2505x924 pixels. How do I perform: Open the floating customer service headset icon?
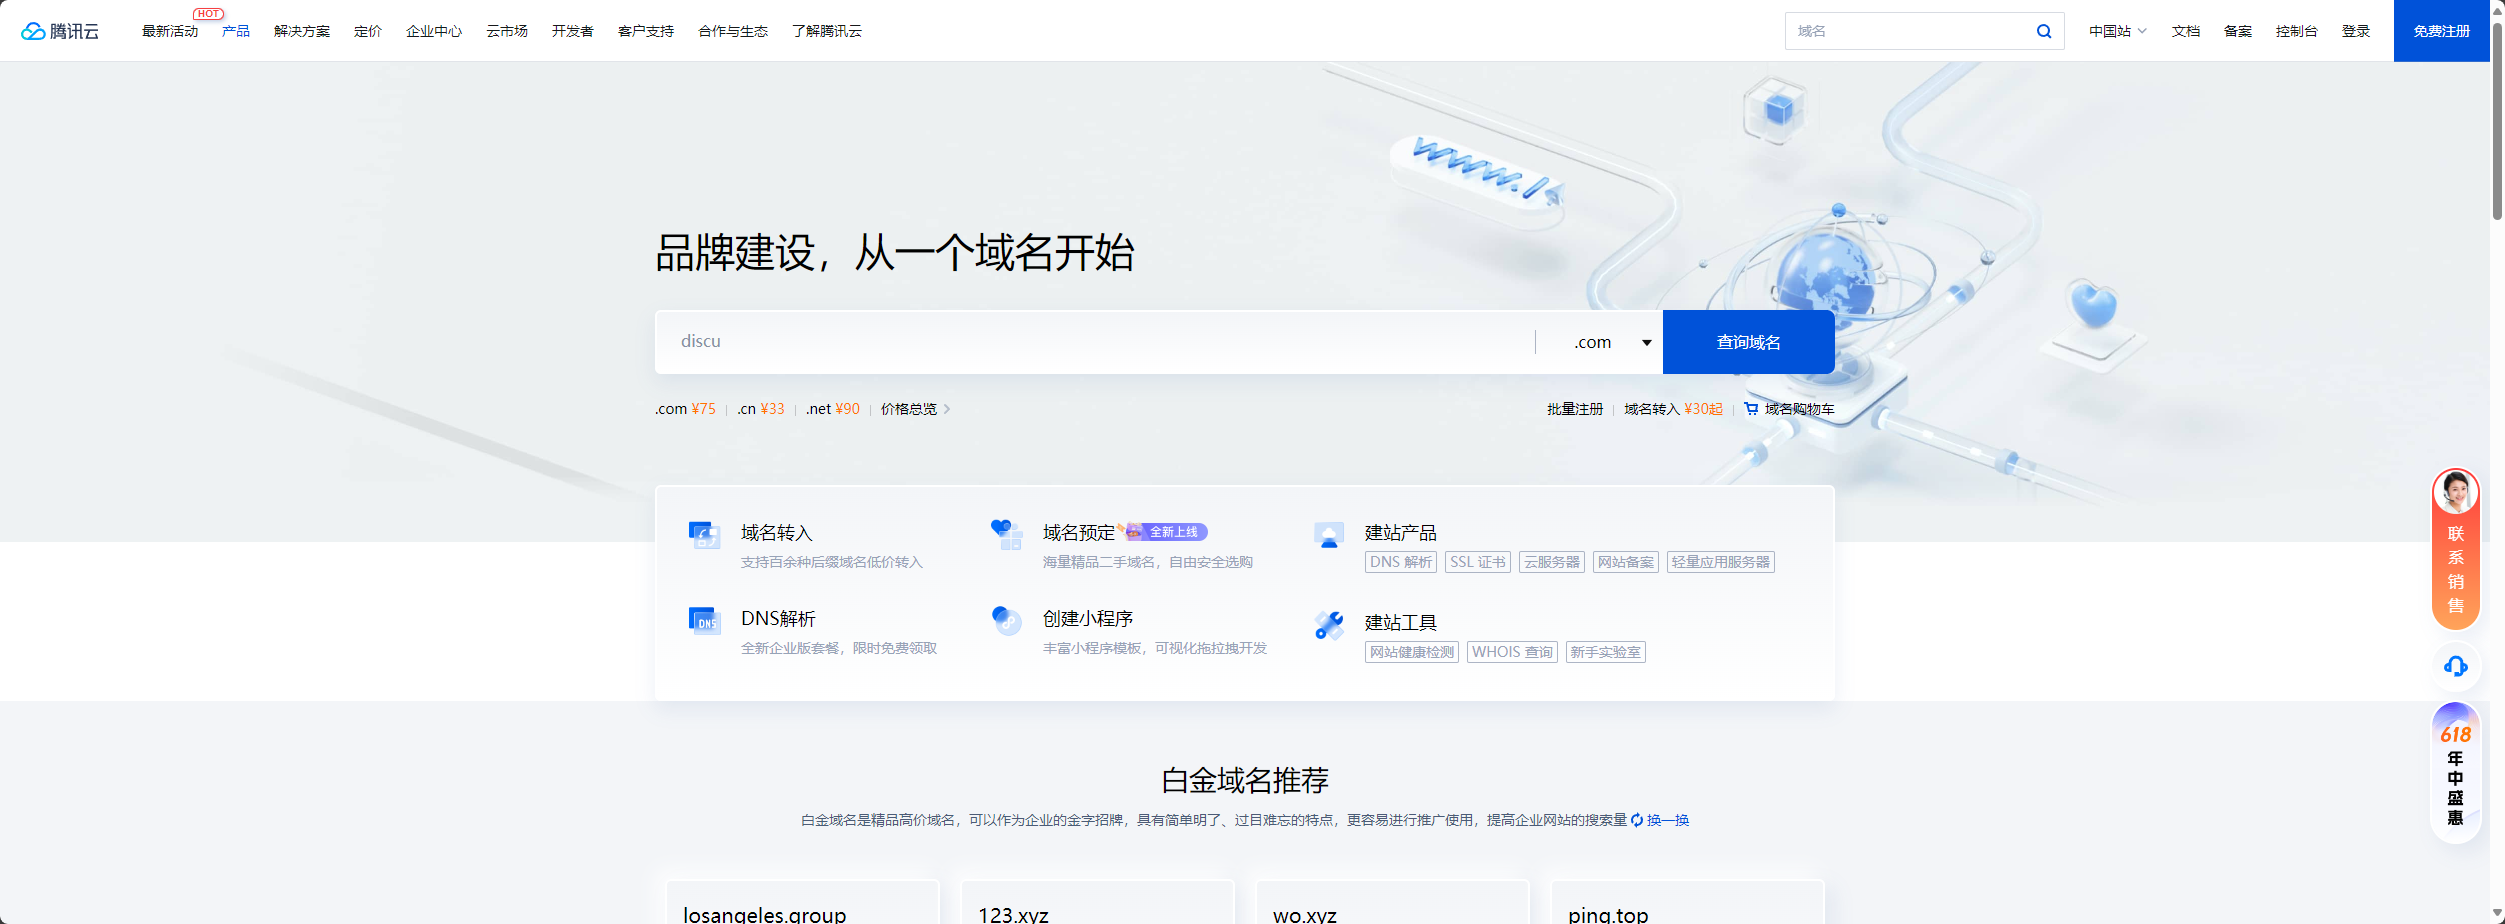[2456, 666]
